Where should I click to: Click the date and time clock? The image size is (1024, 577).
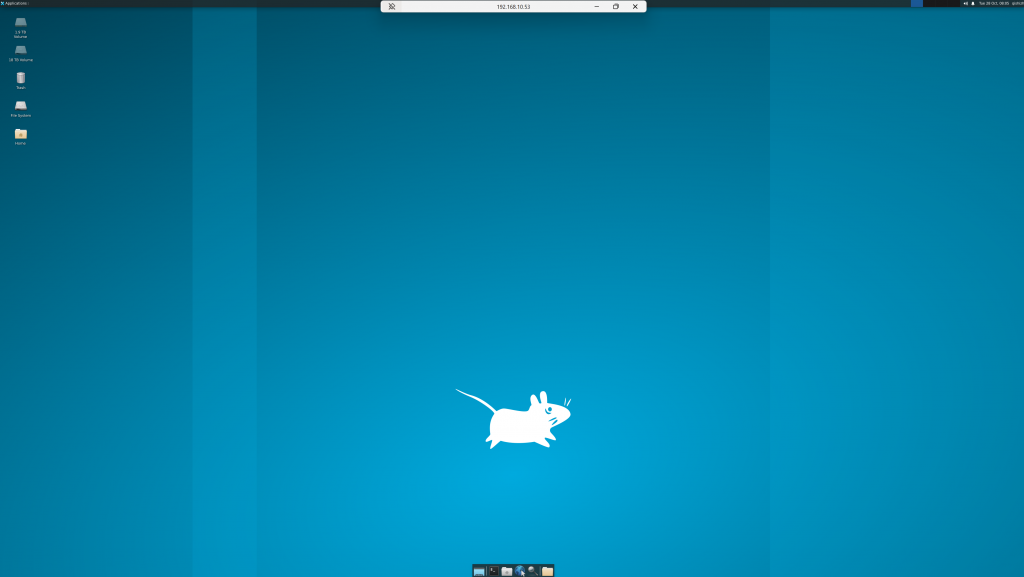(994, 3)
